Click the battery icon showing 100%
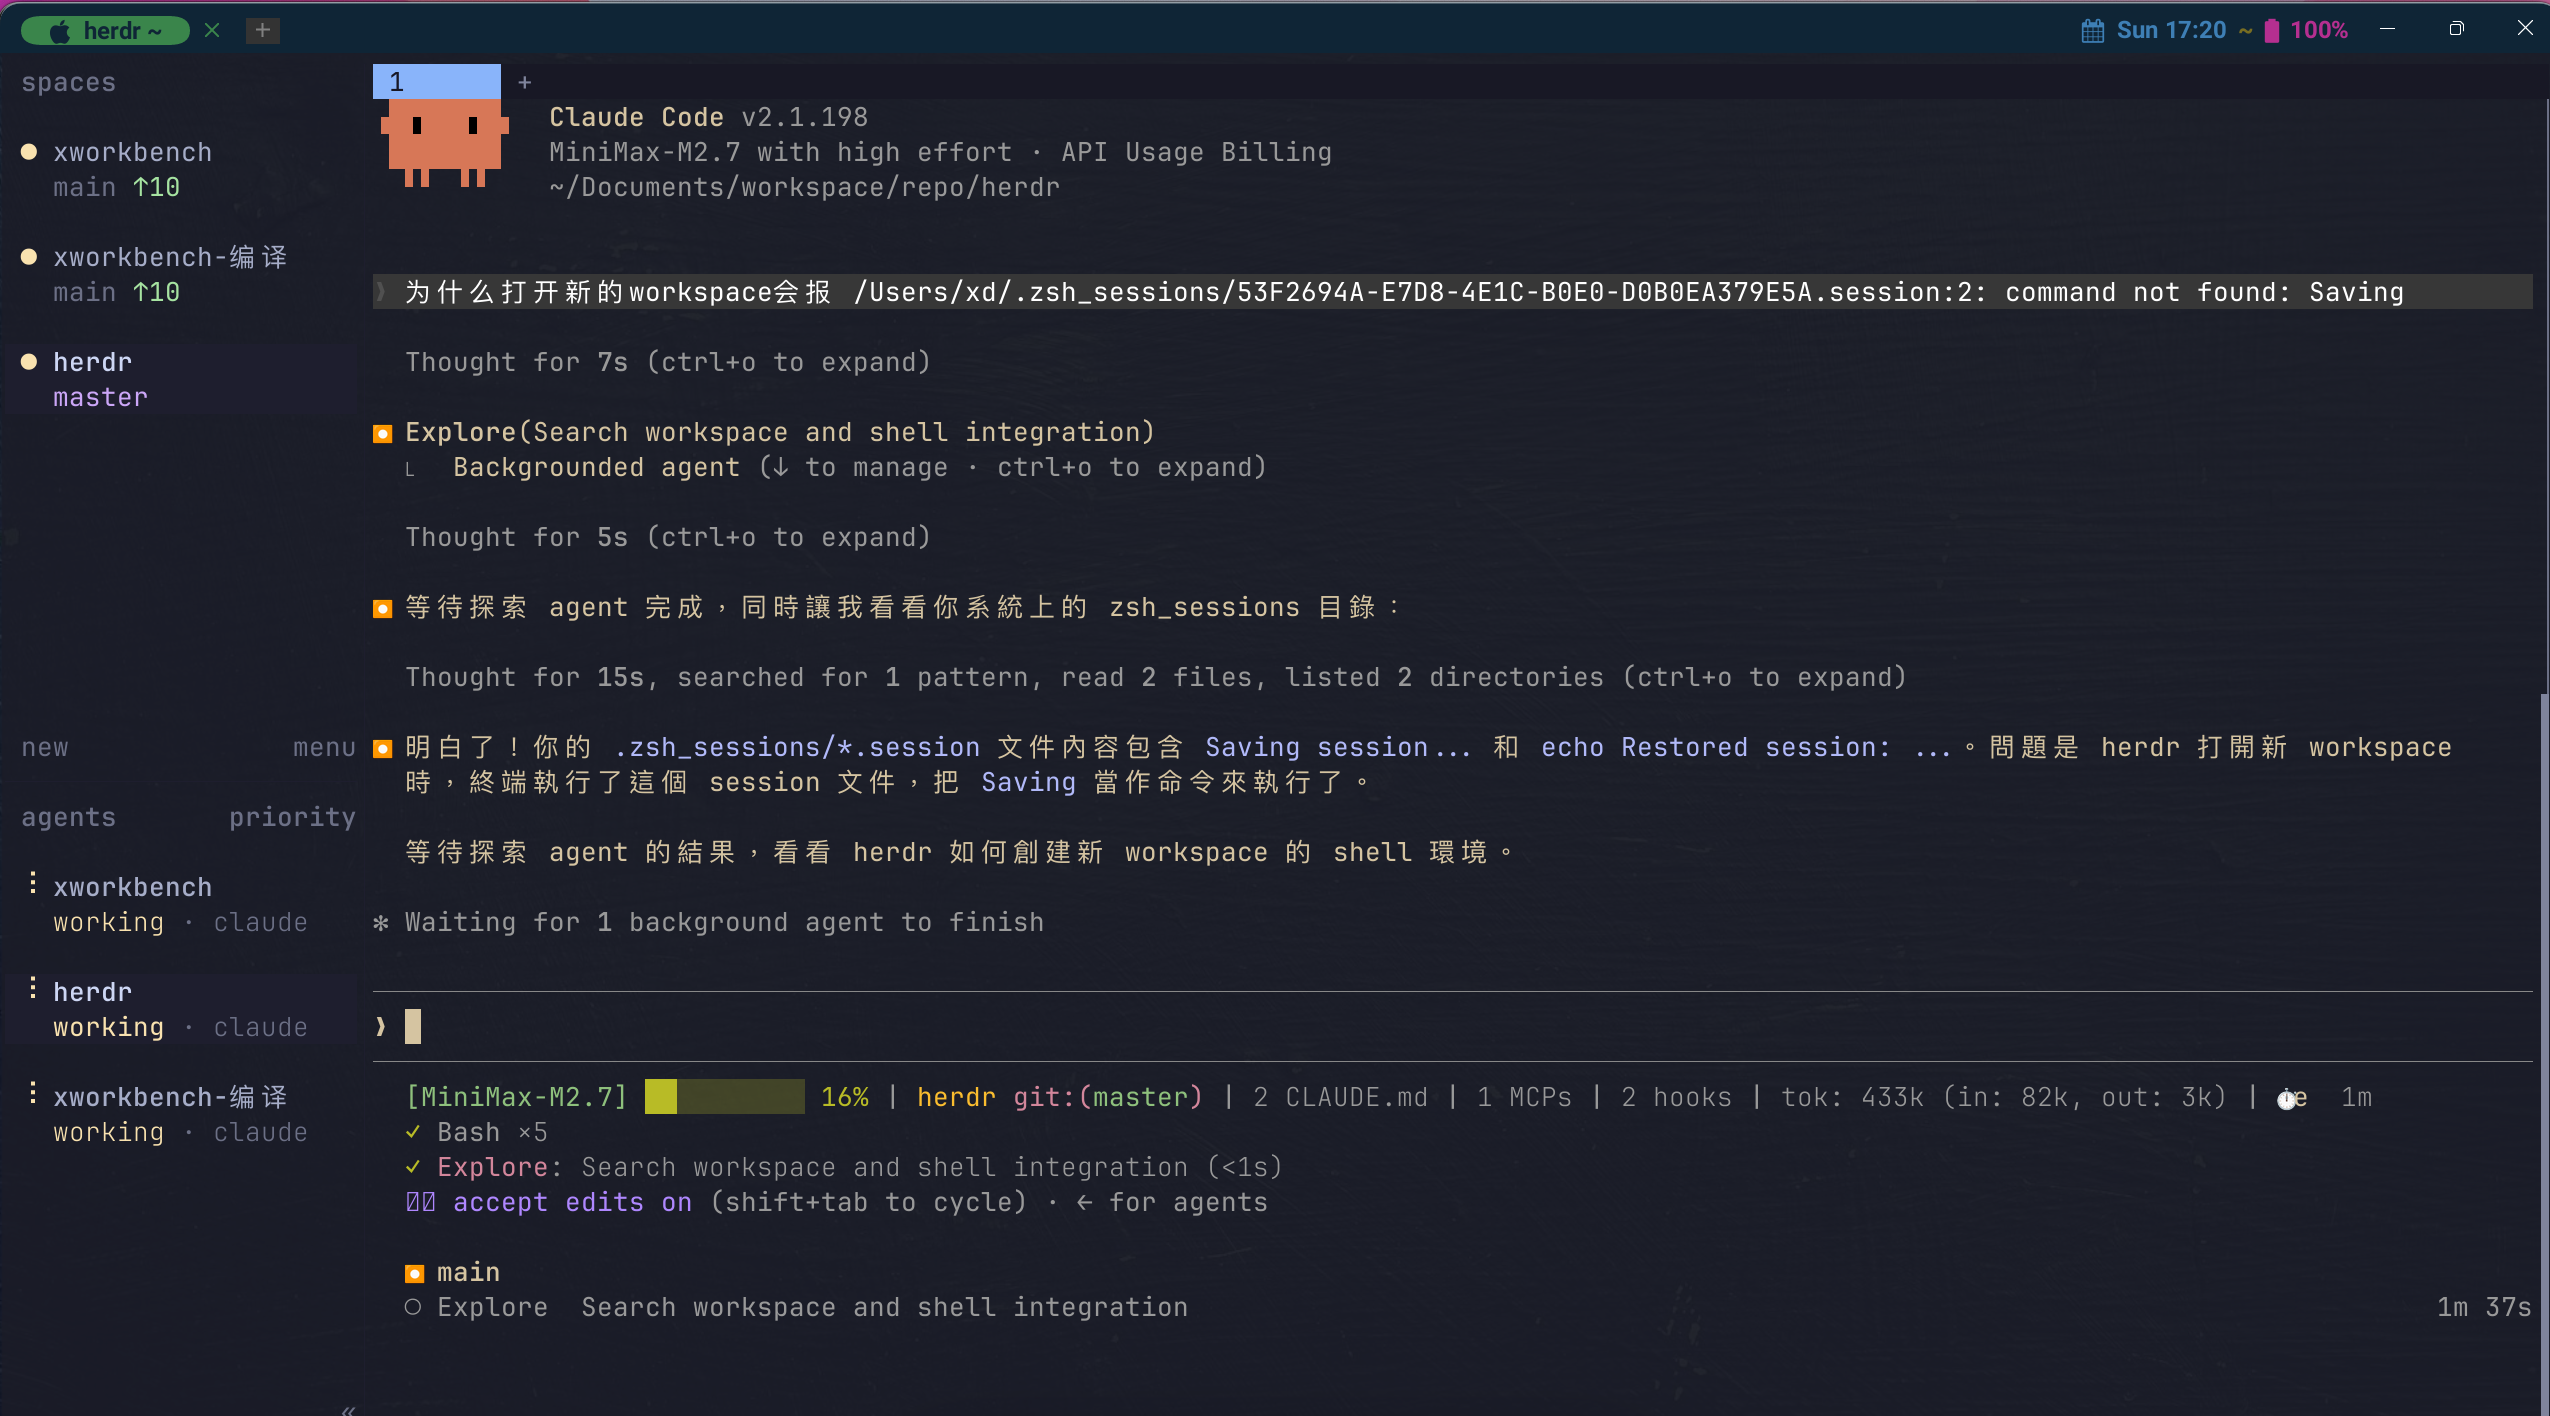The height and width of the screenshot is (1416, 2550). (2272, 31)
